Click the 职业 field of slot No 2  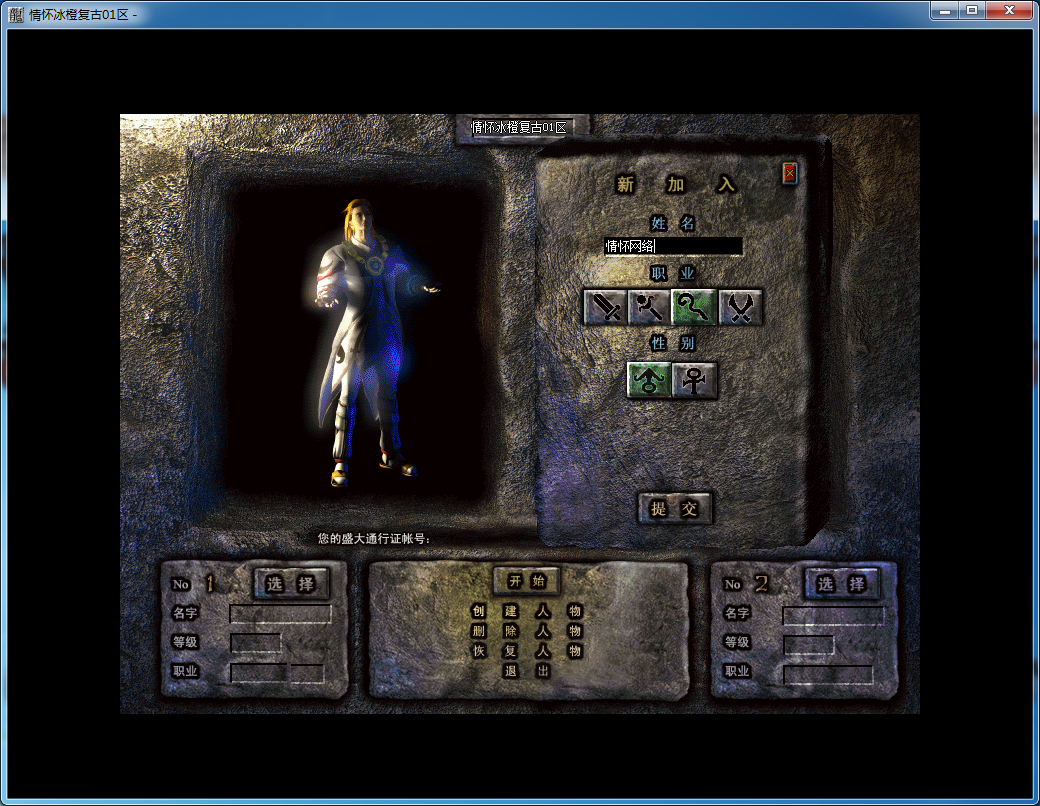(x=828, y=674)
